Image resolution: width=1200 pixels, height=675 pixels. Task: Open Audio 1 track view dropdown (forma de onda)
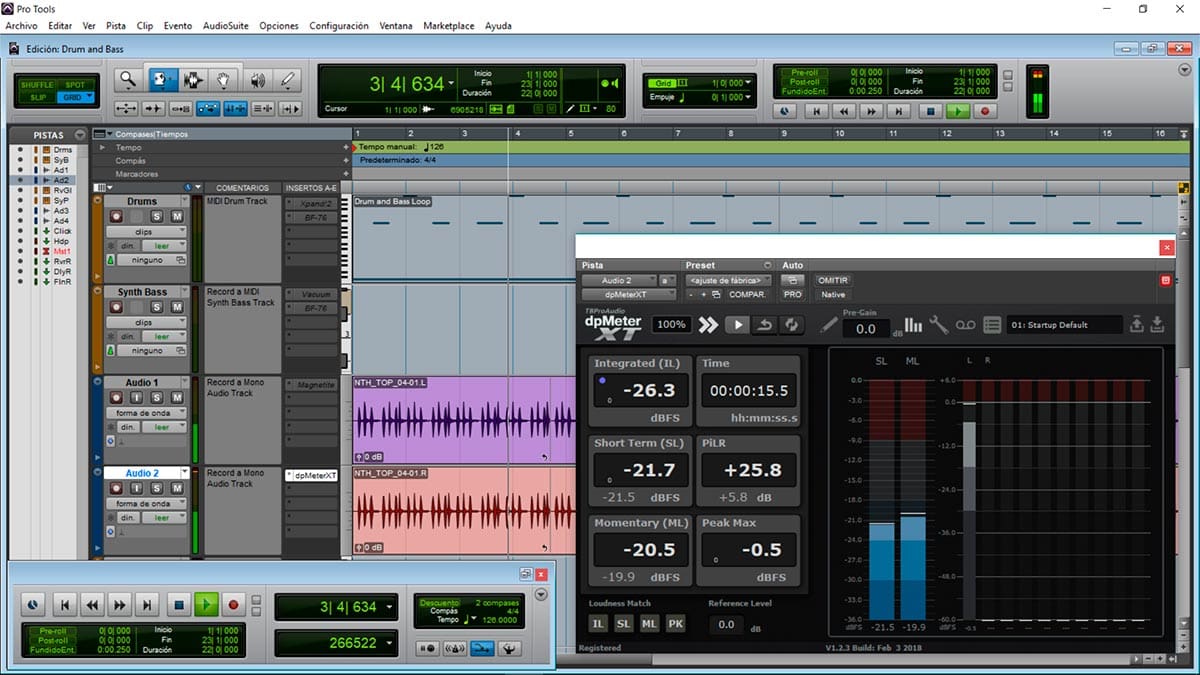click(146, 413)
